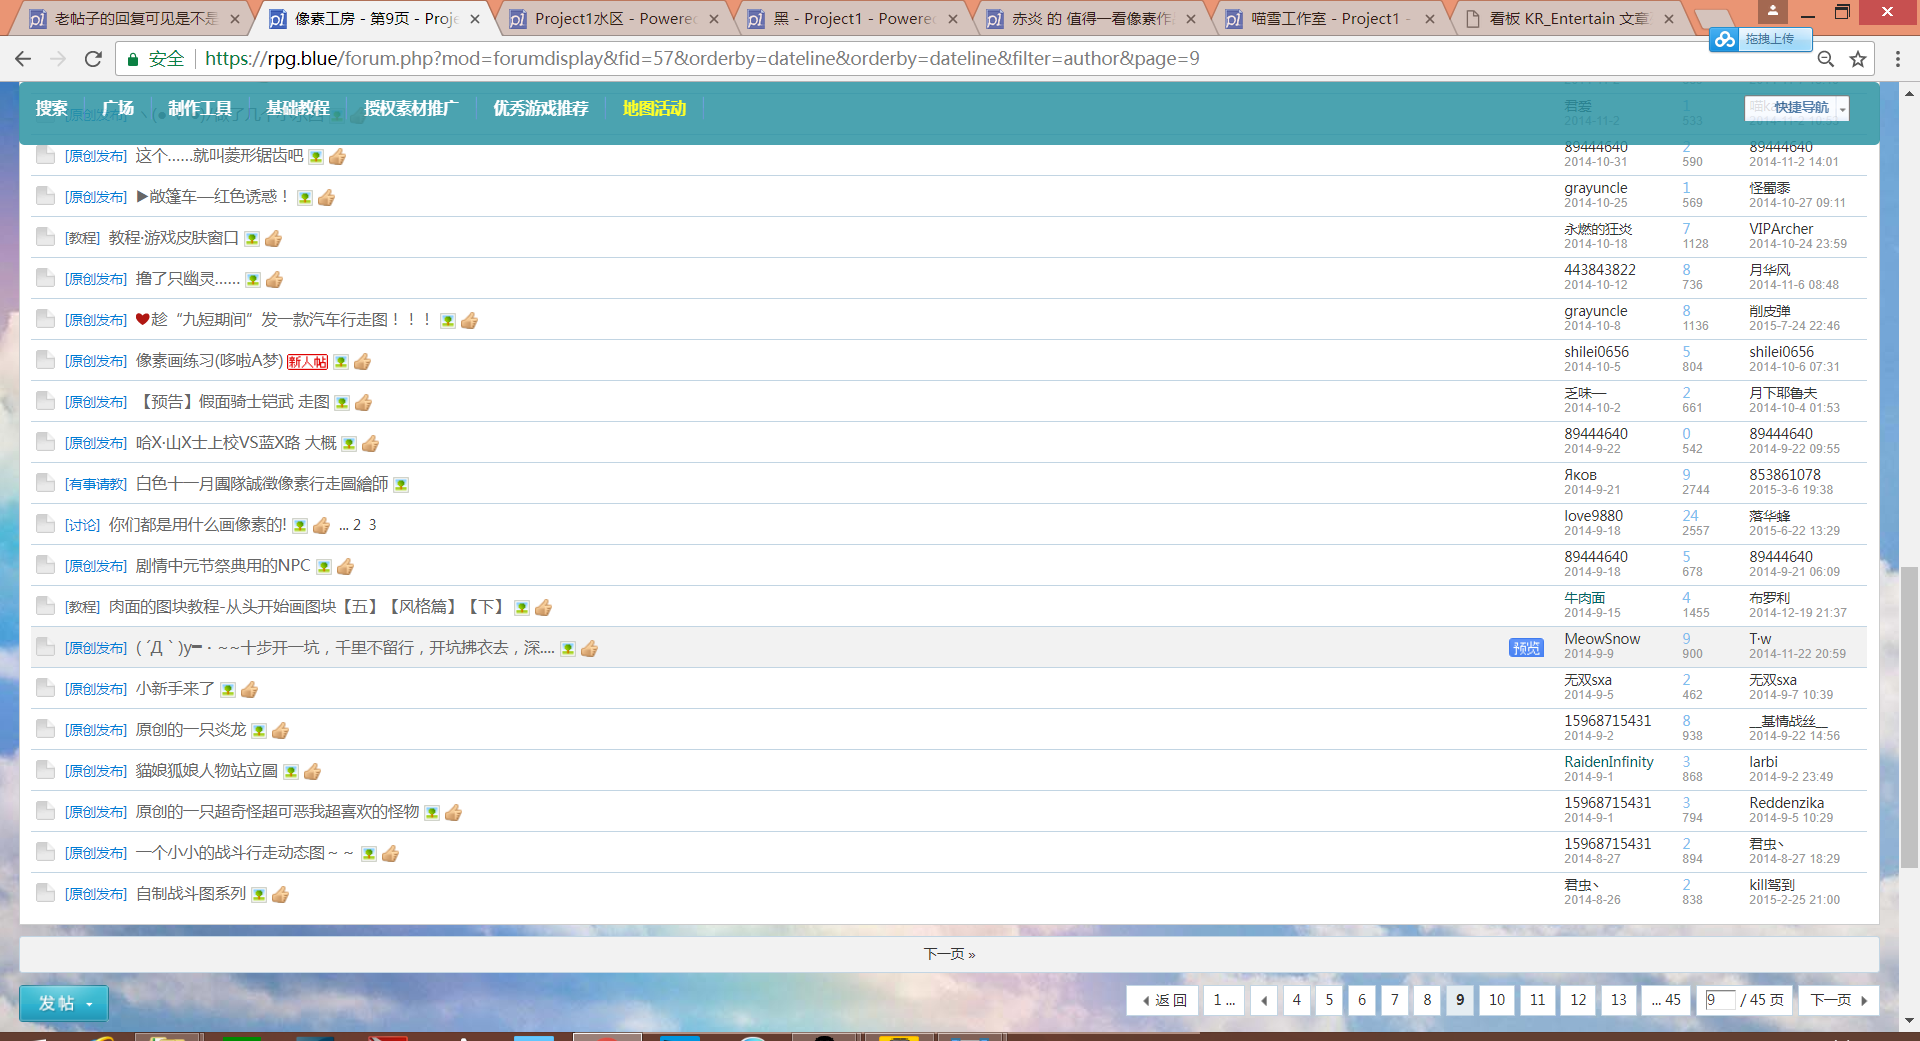Bookmark the page with the star icon
Screen dimensions: 1920x1041
click(x=1858, y=59)
